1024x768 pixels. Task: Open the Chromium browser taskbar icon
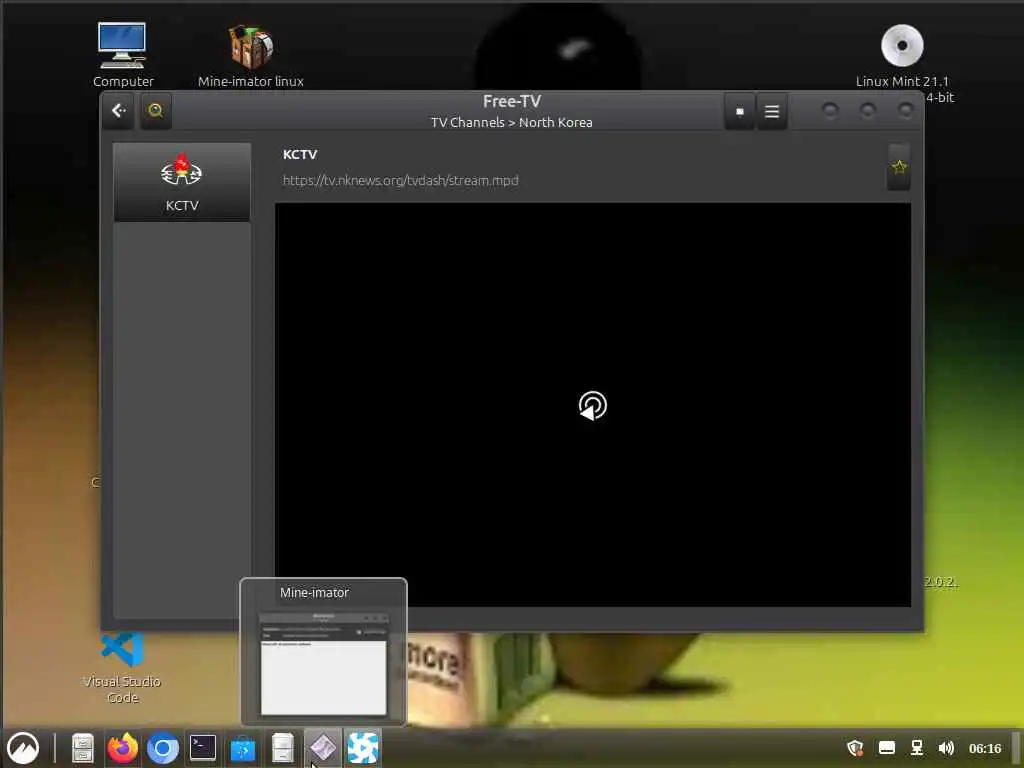[x=163, y=748]
